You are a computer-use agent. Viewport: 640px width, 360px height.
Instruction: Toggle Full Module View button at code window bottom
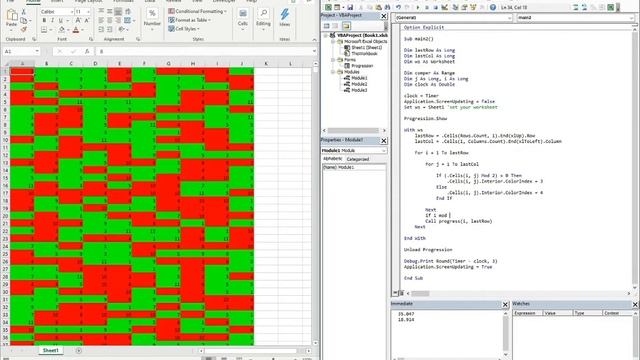pos(401,293)
